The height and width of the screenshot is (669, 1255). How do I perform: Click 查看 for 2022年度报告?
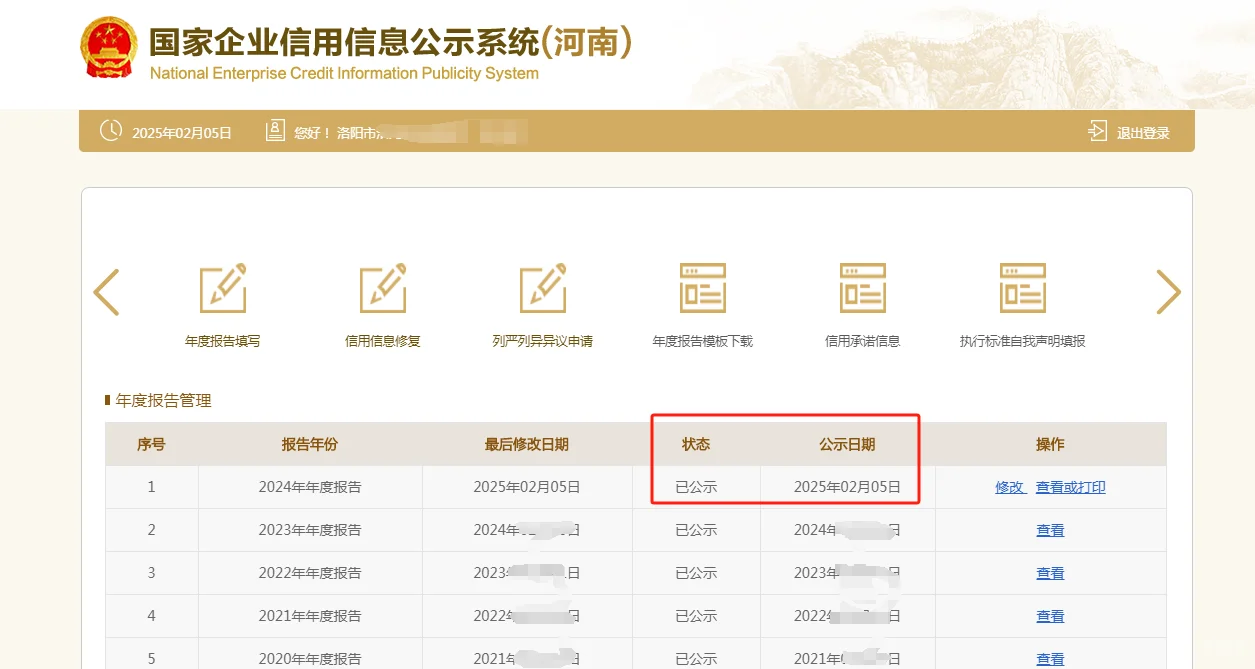tap(1050, 573)
